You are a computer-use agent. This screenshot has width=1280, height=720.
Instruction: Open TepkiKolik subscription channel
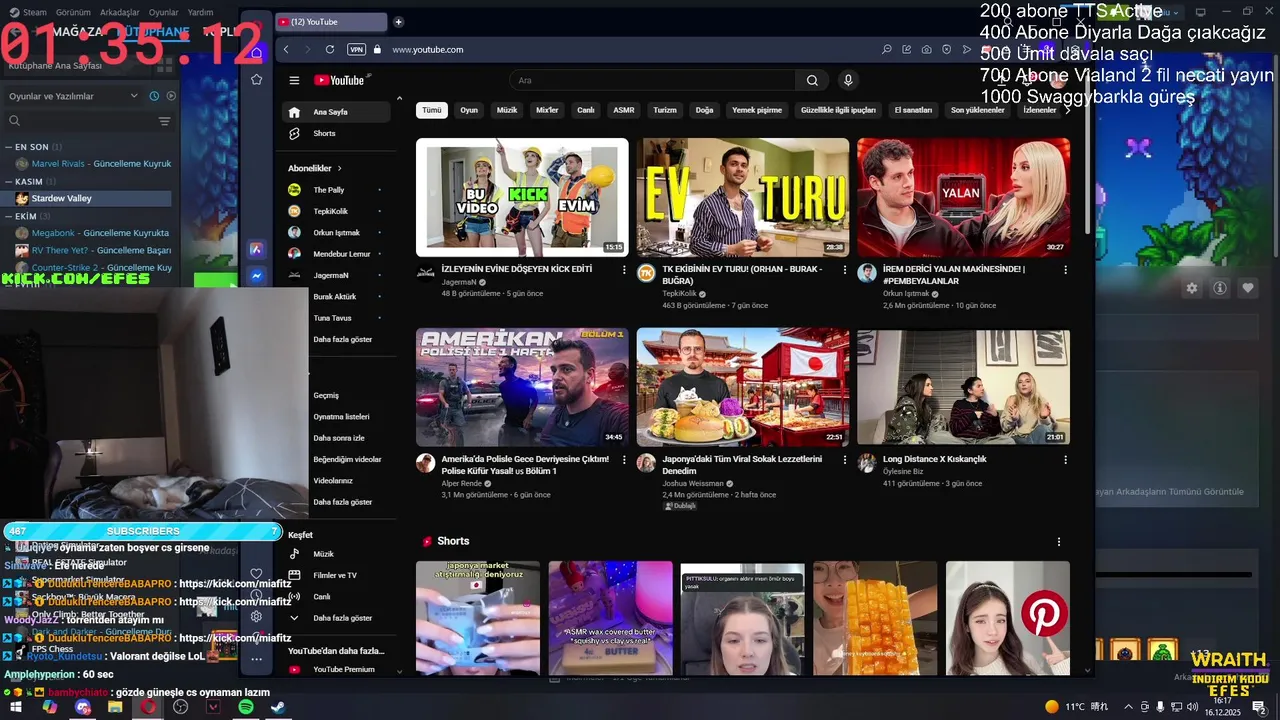click(x=337, y=211)
